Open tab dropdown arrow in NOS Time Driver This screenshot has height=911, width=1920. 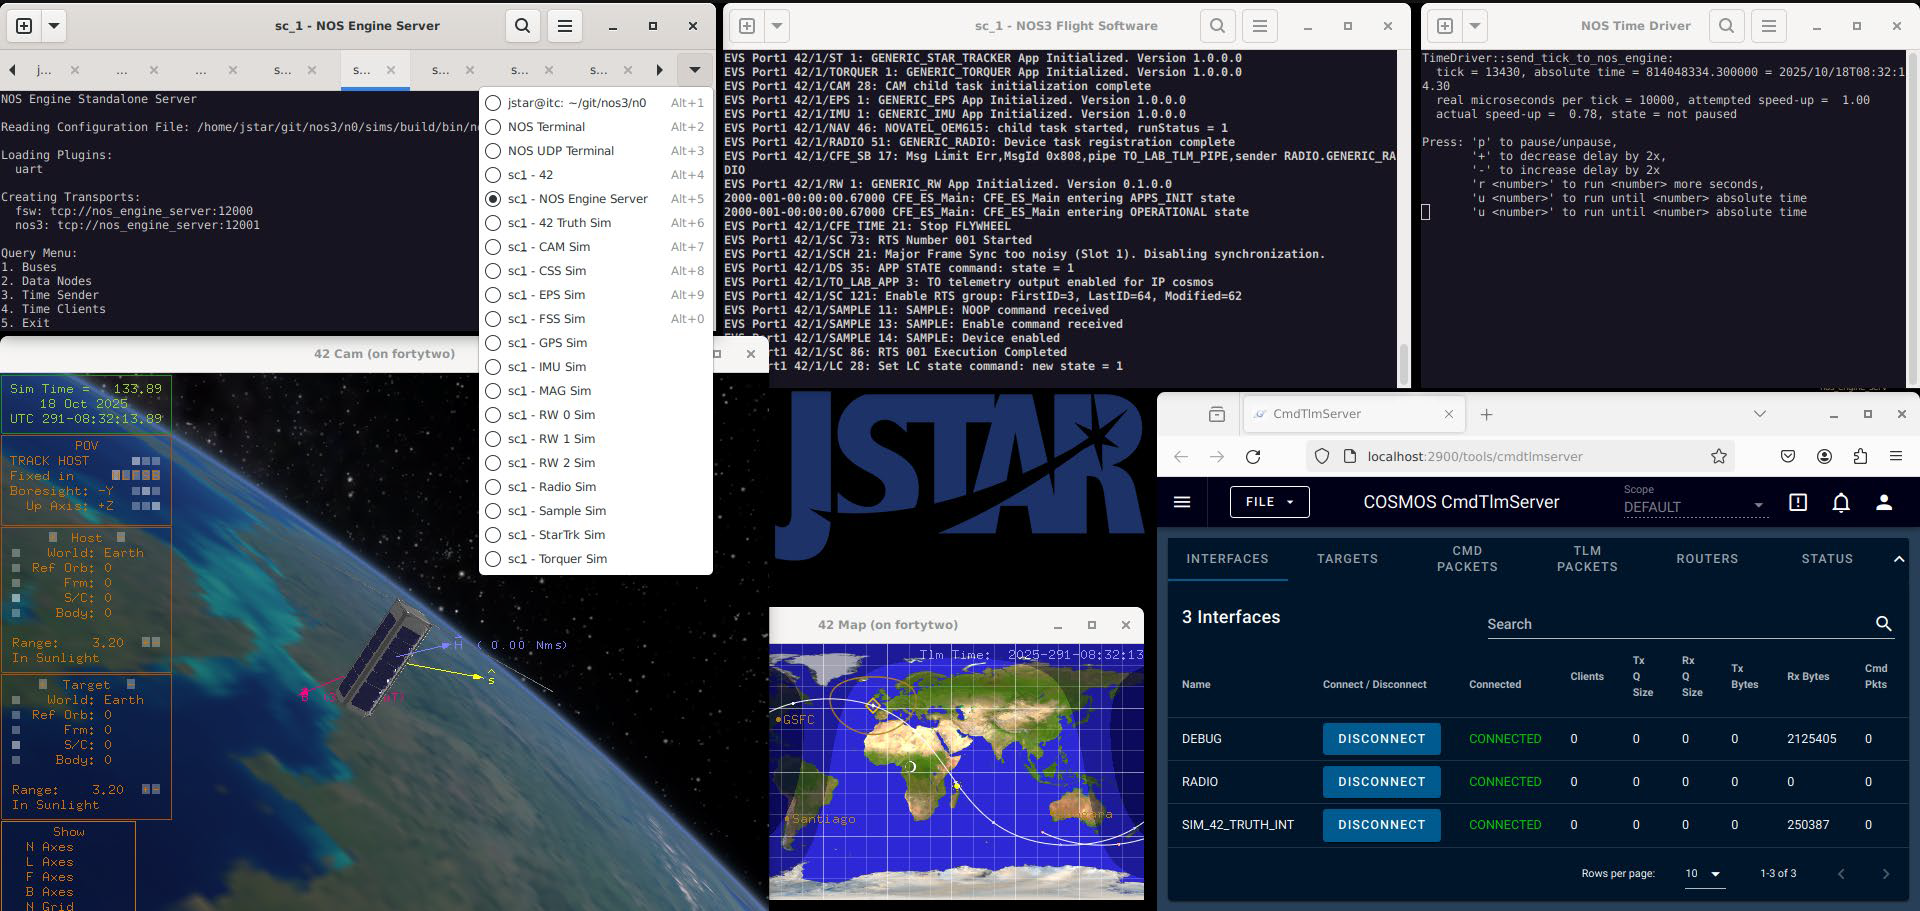click(1475, 26)
